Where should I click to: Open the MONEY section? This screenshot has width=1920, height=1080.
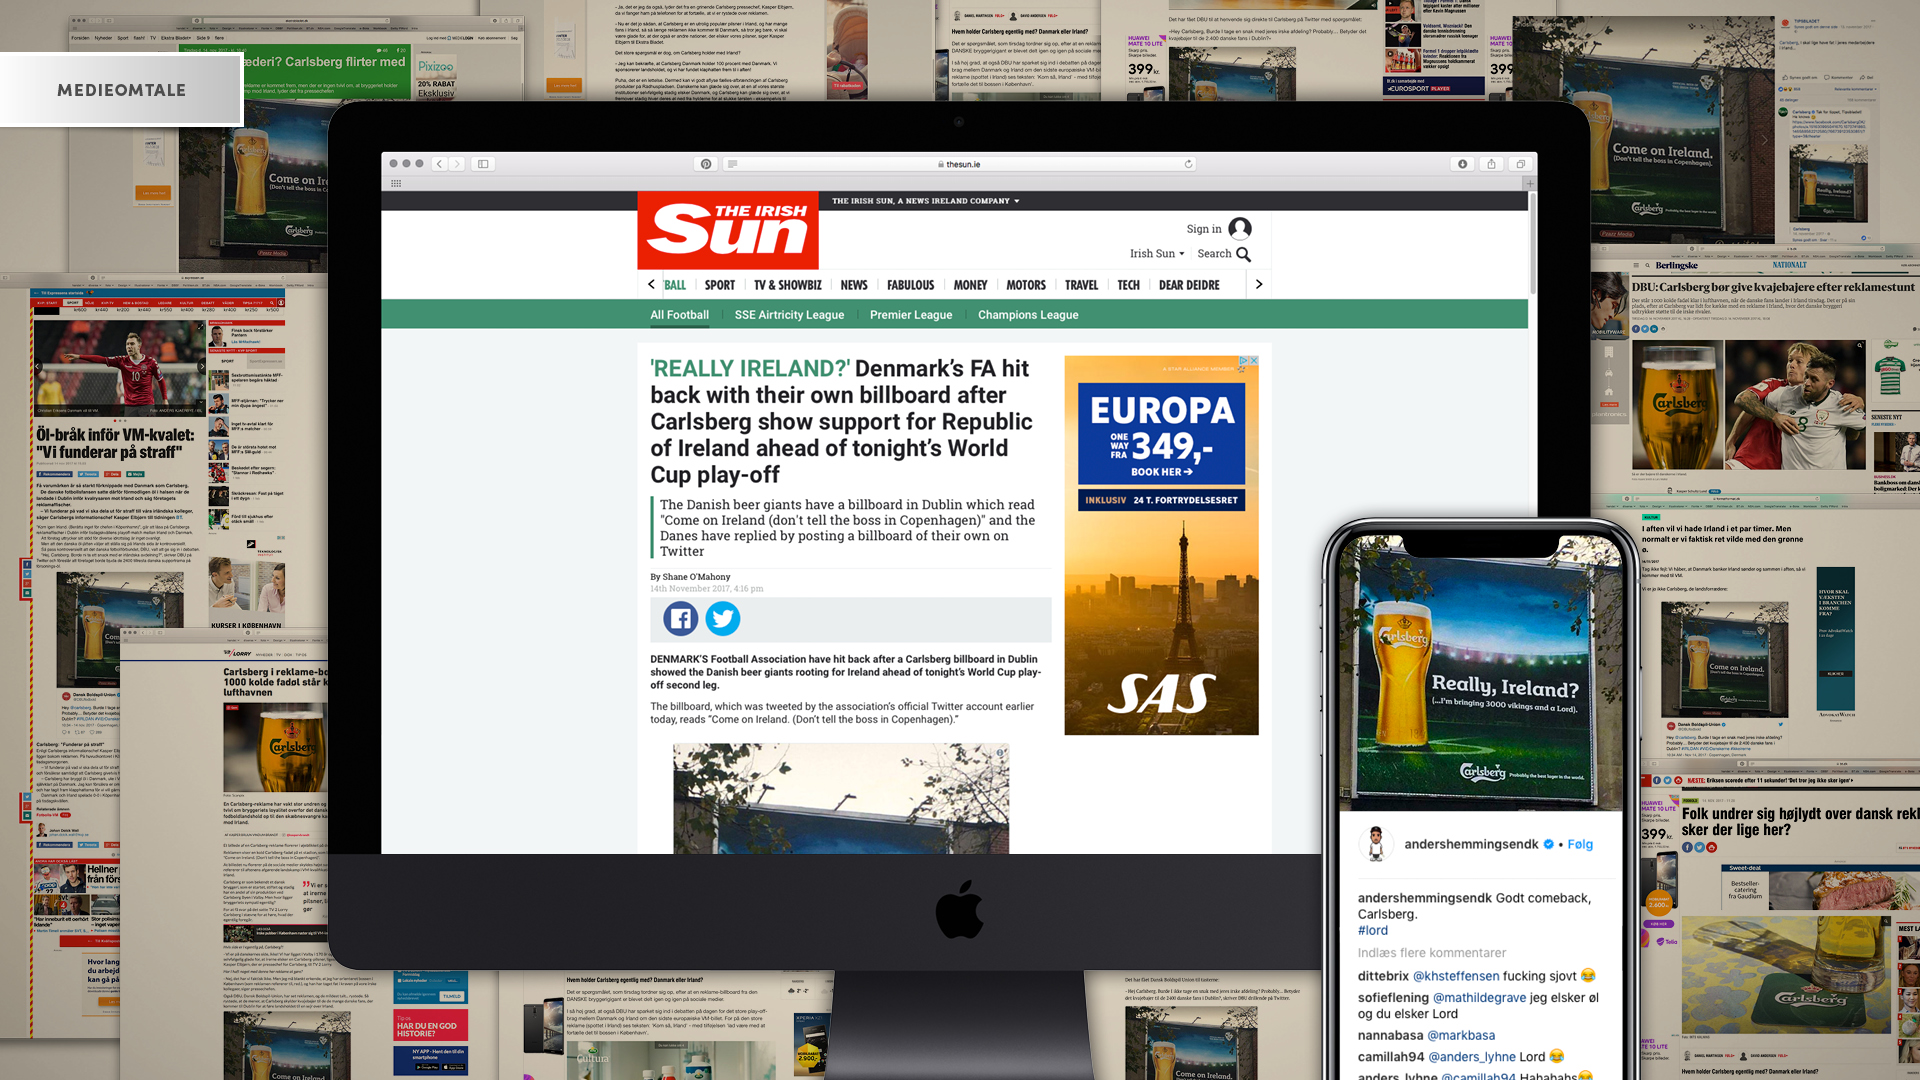[970, 285]
